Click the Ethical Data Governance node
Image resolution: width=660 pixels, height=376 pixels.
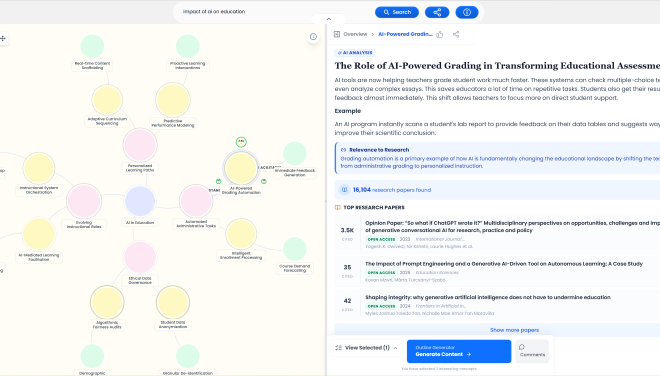[140, 257]
